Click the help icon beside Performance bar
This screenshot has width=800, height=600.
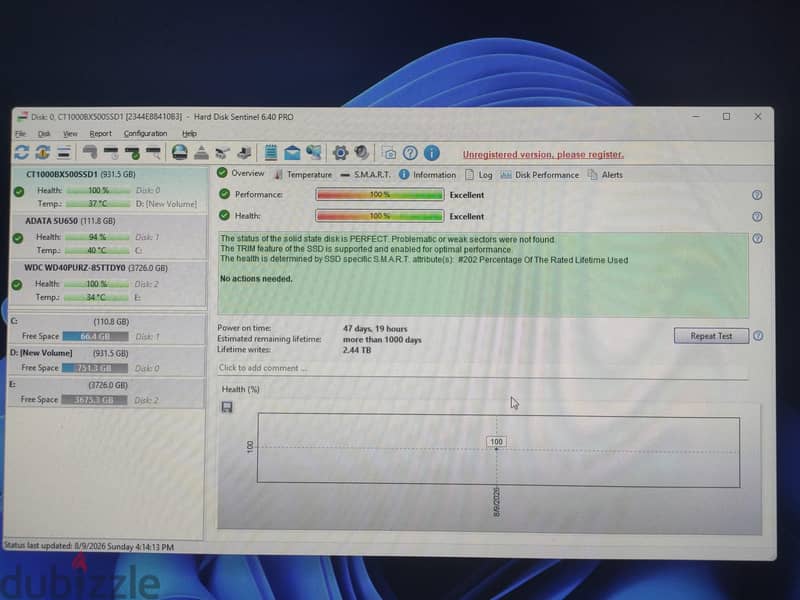click(757, 195)
